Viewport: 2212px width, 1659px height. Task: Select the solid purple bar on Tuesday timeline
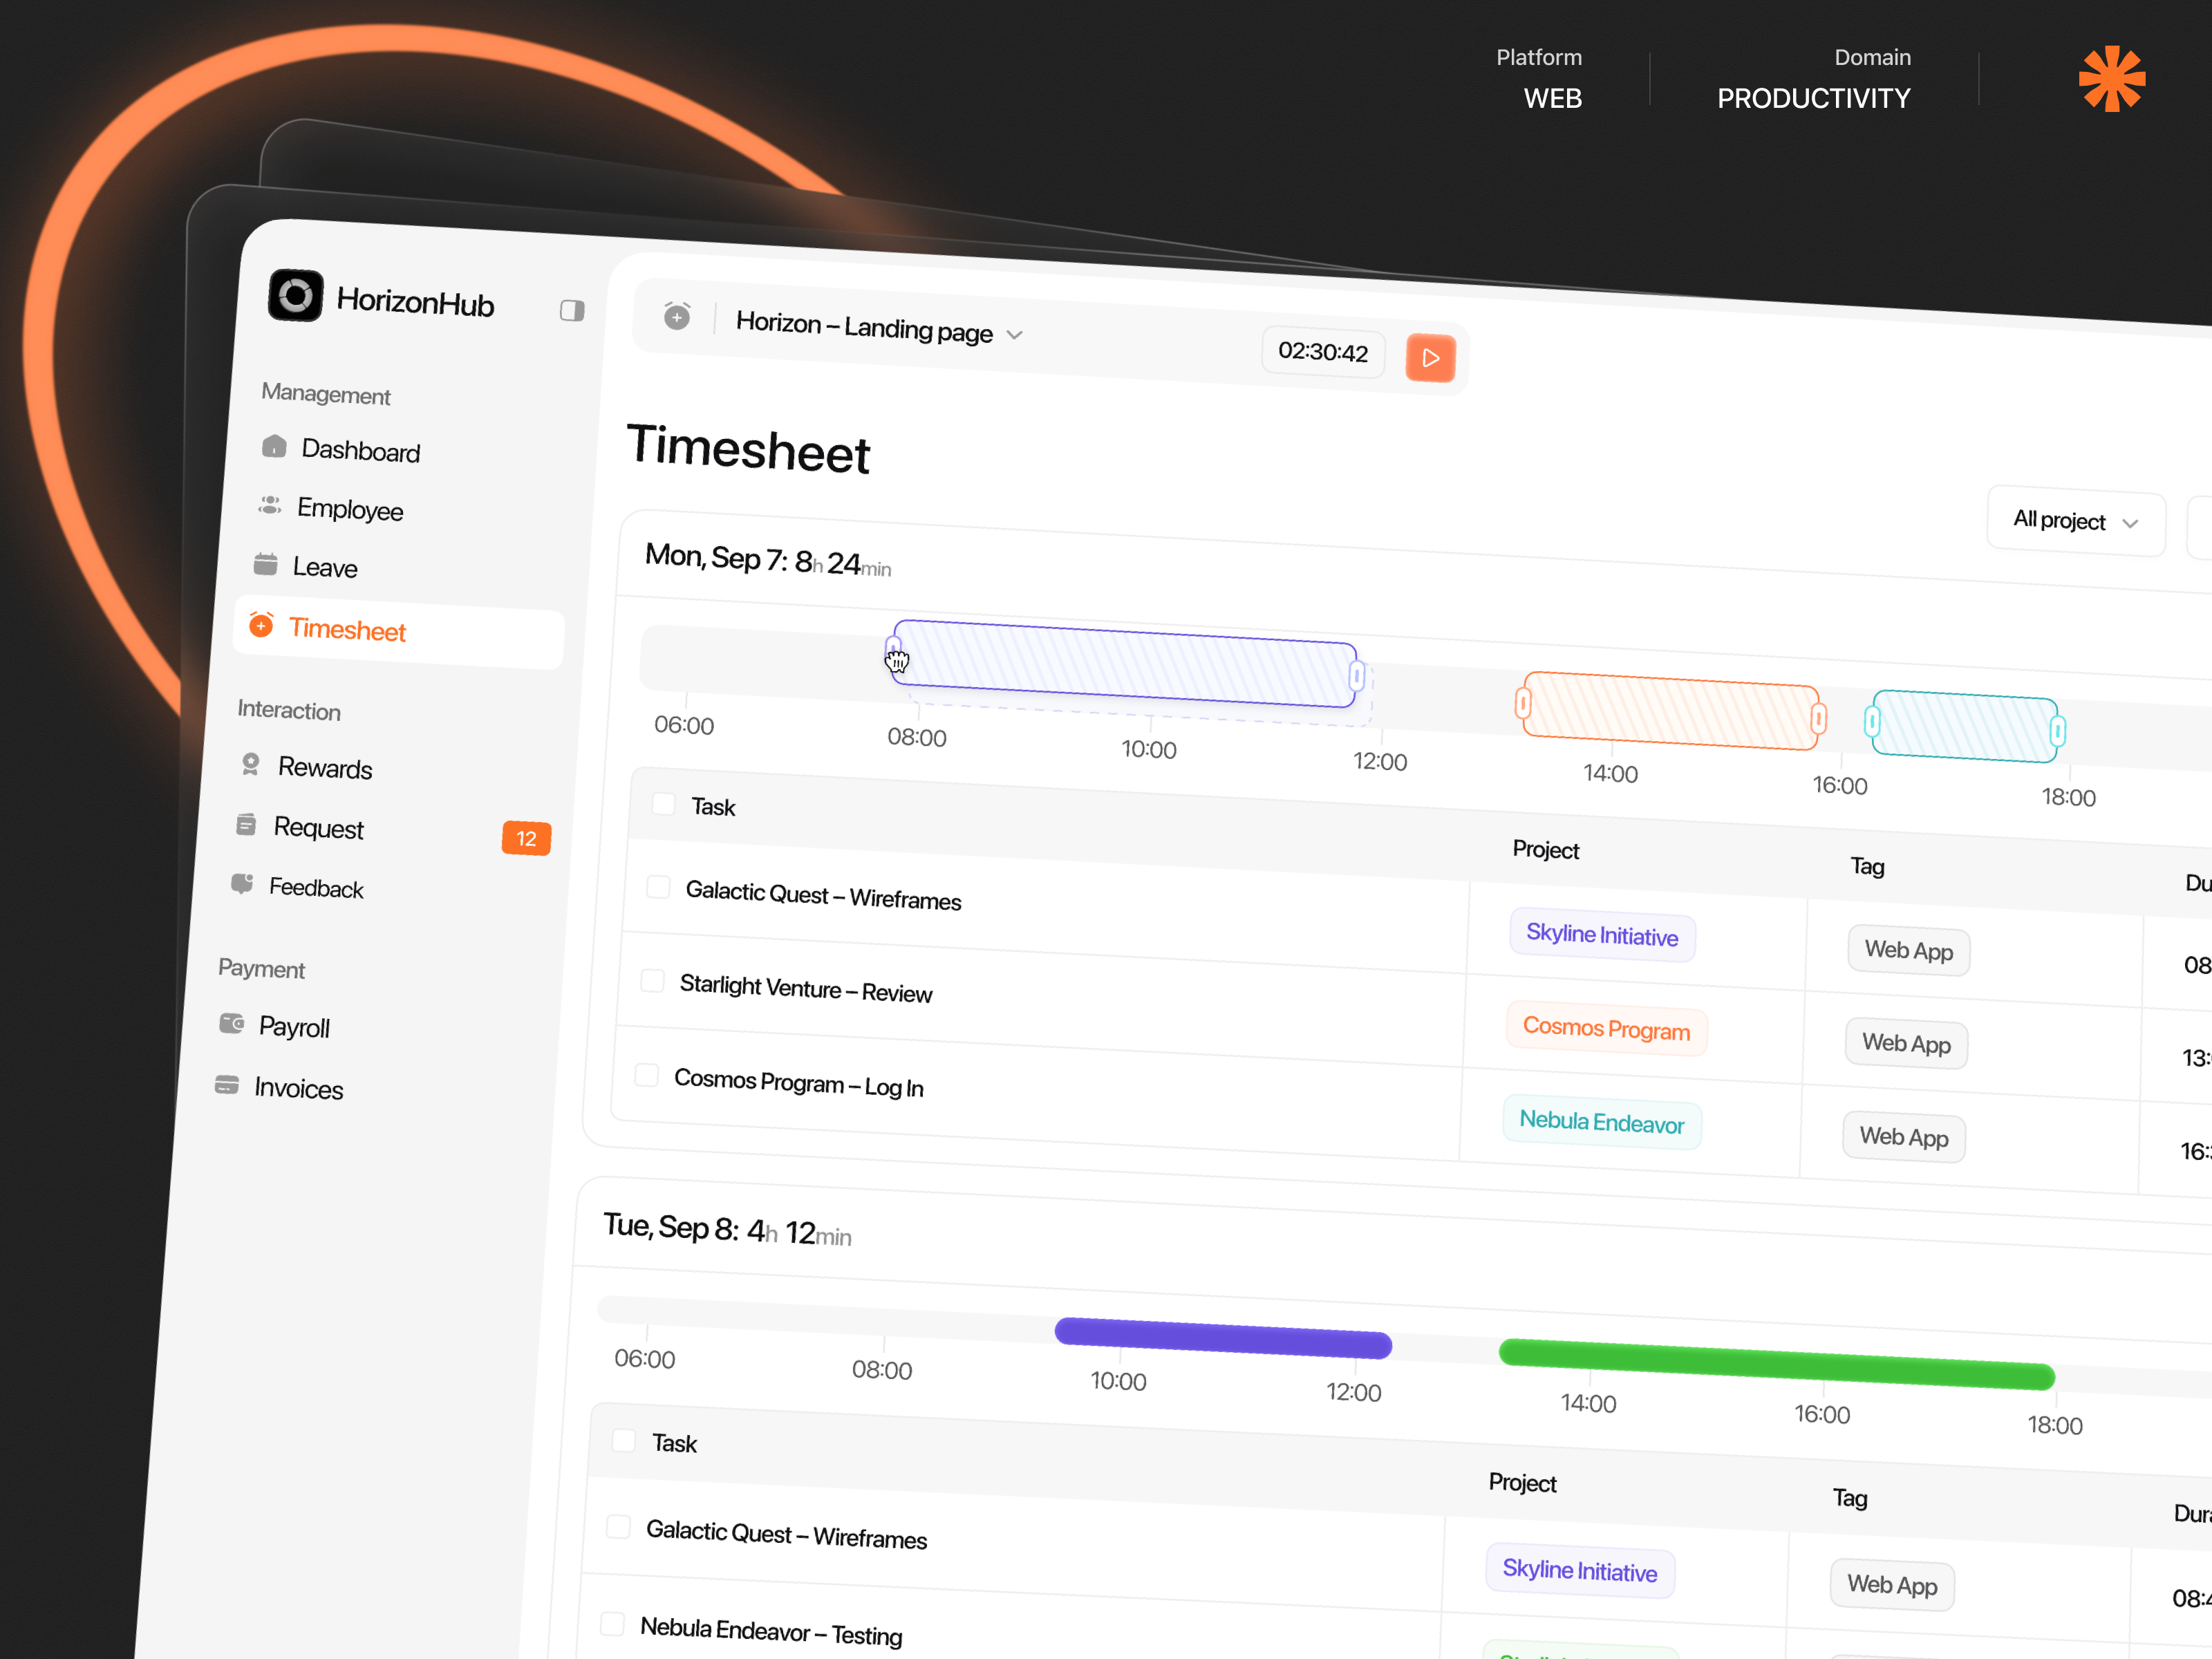1223,1338
